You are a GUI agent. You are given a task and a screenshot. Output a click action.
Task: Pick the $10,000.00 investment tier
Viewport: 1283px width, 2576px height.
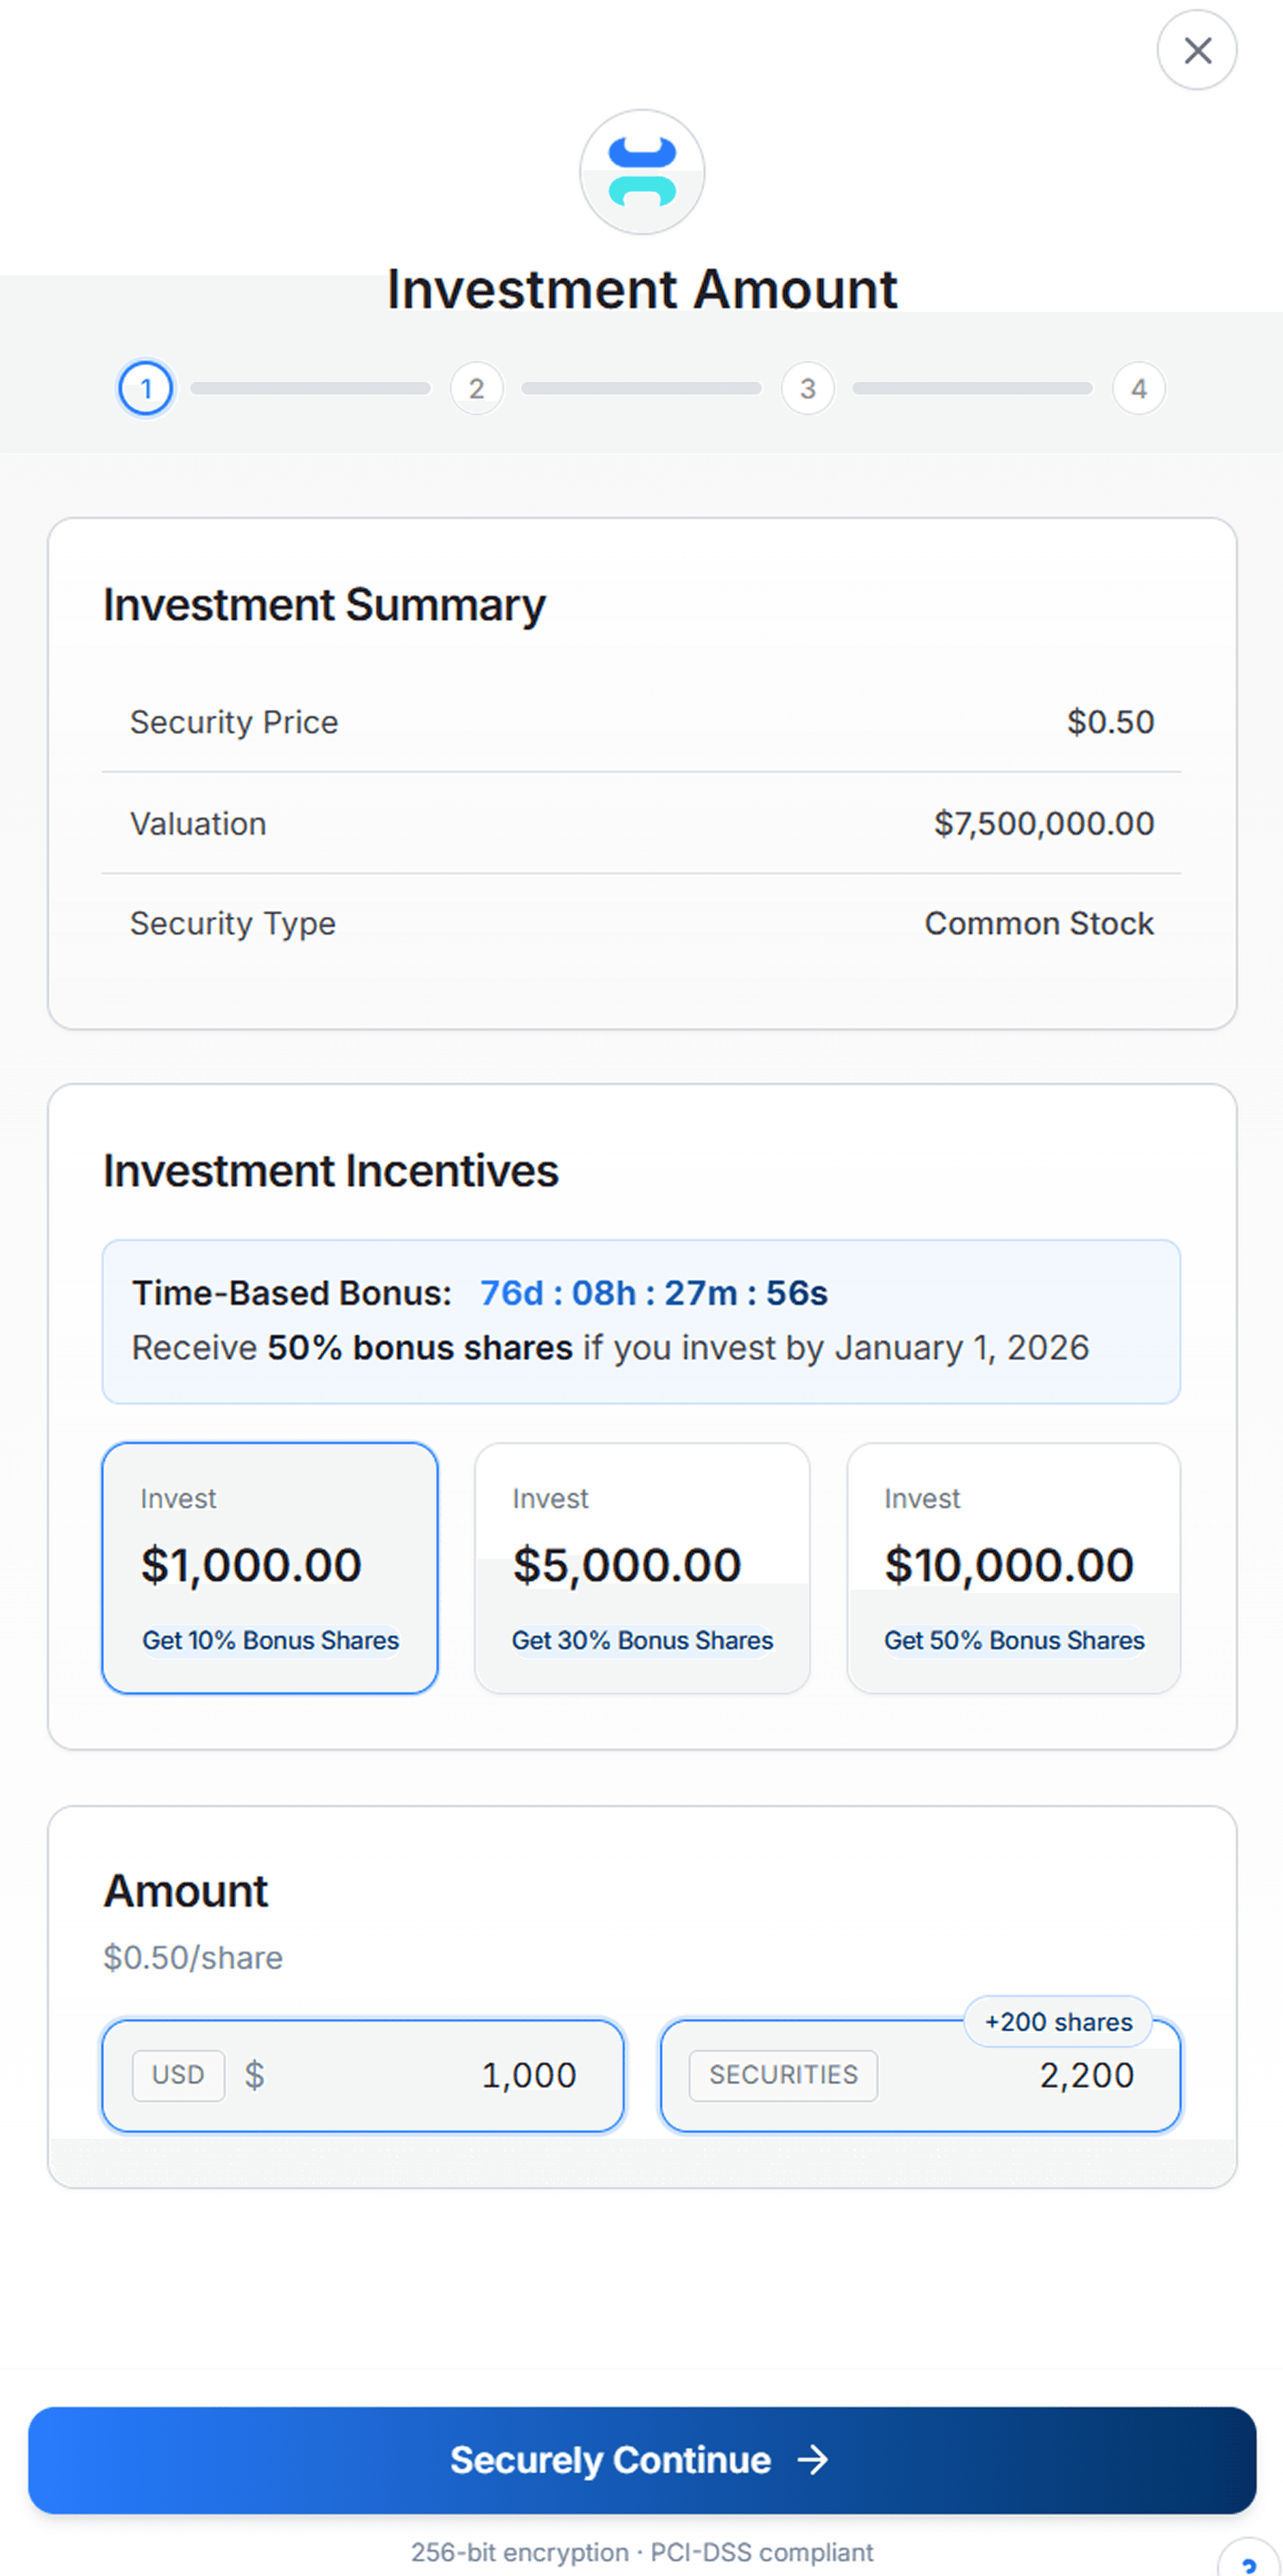pos(1013,1566)
